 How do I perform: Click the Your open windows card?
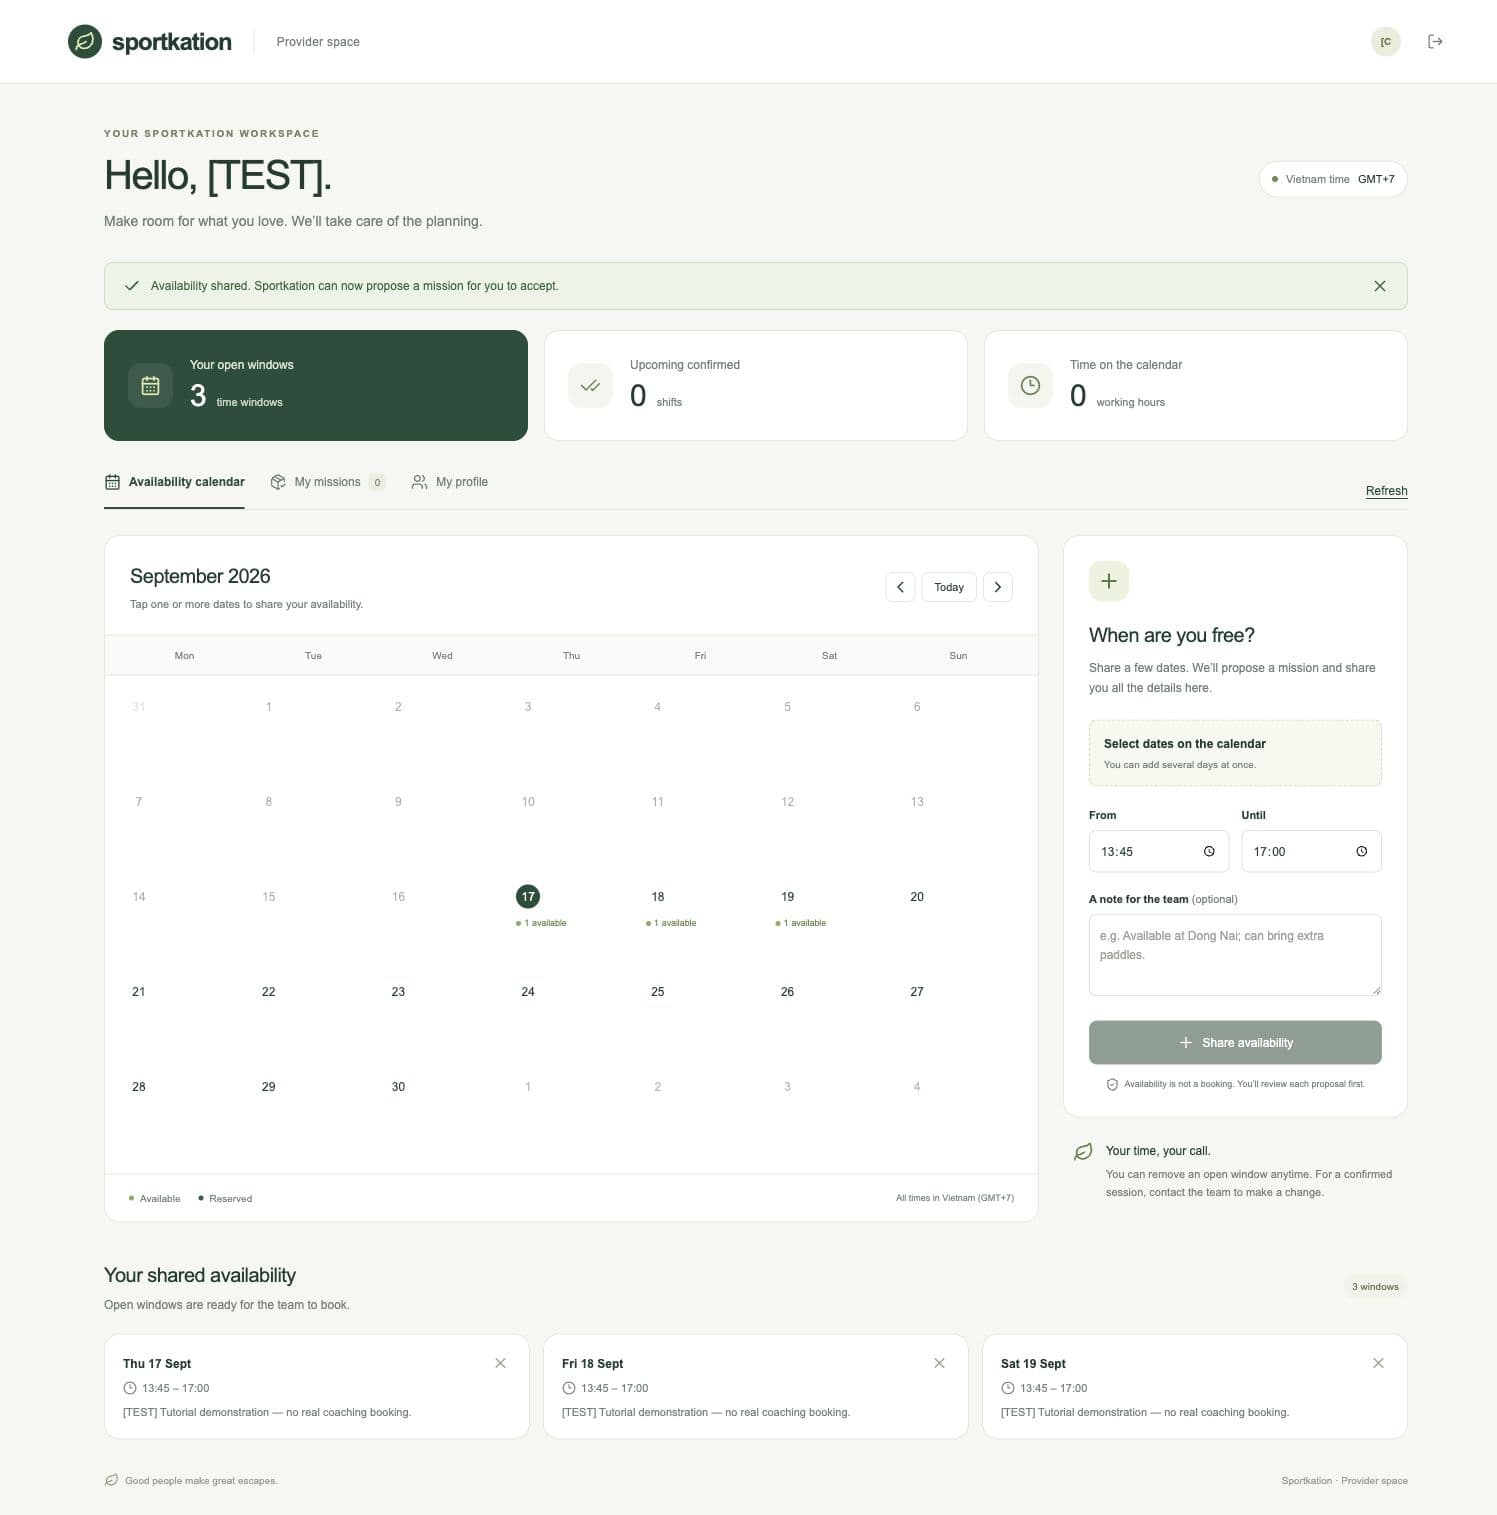coord(316,385)
